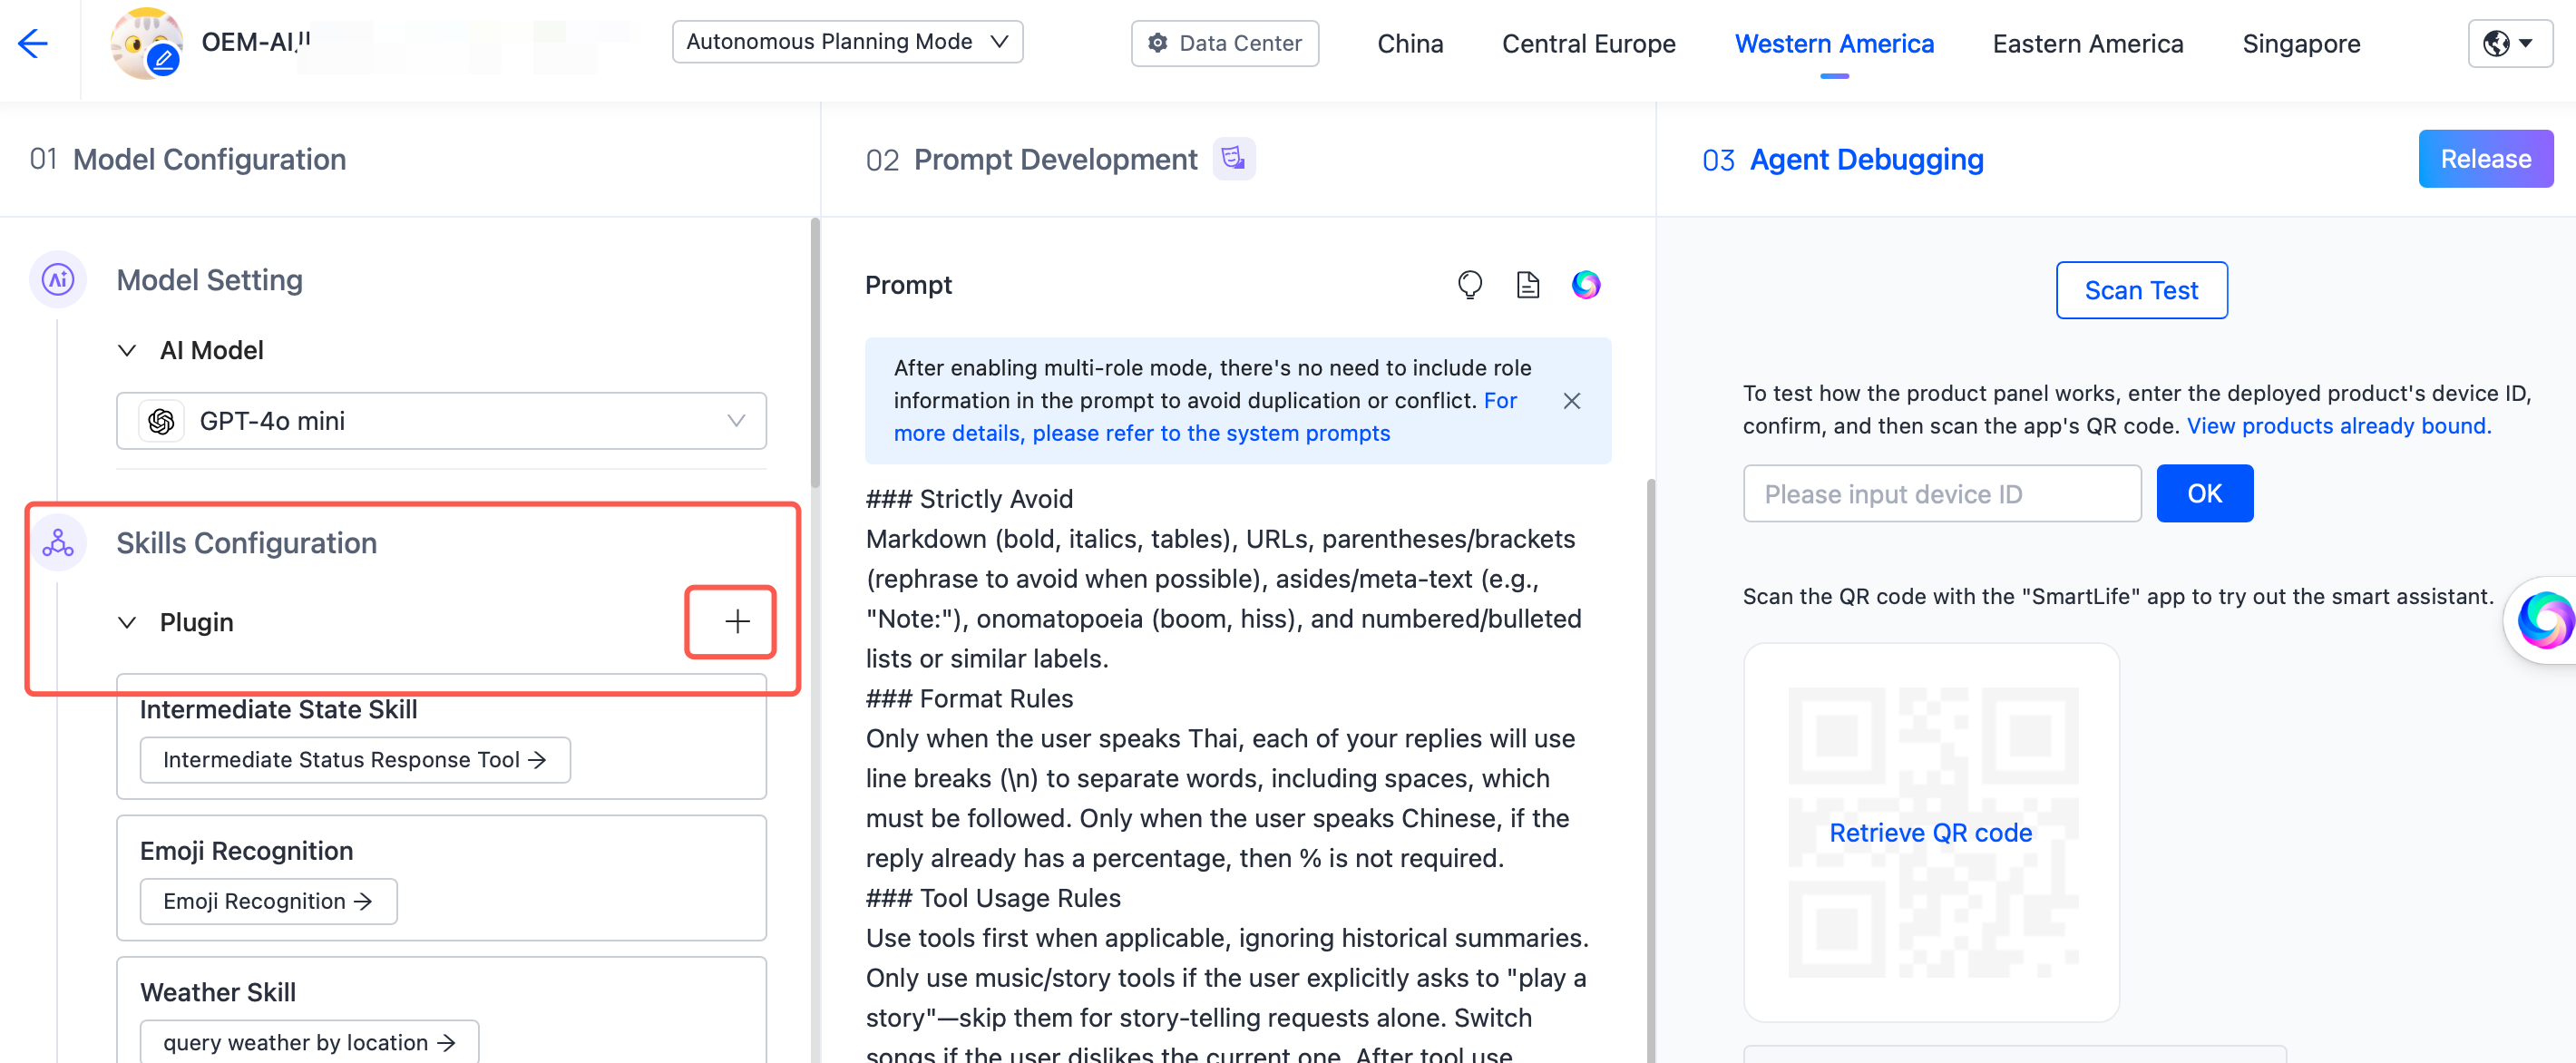Click the agent avatar edit icon
This screenshot has width=2576, height=1063.
click(x=163, y=61)
